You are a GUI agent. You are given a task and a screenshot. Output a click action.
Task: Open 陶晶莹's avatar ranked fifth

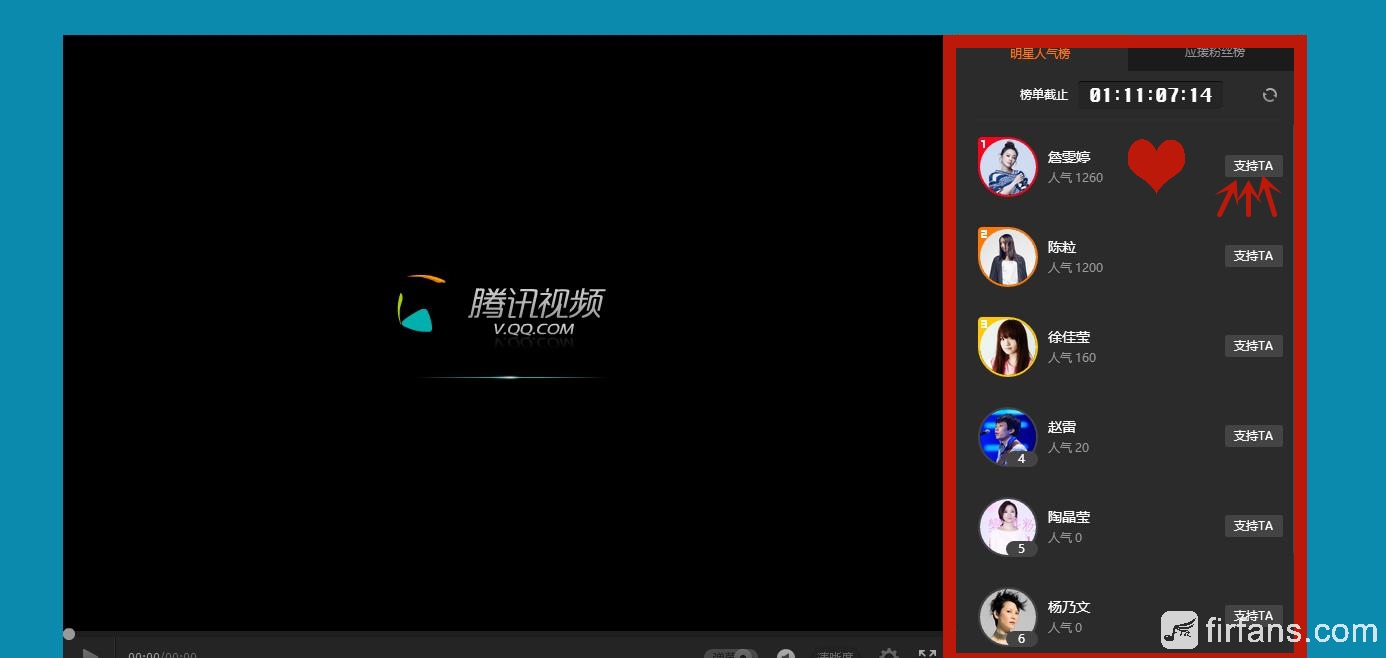[x=1007, y=526]
